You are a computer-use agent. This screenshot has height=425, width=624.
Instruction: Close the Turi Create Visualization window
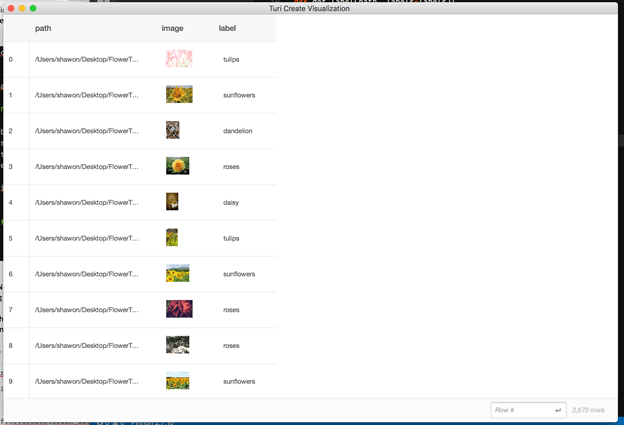pos(11,8)
